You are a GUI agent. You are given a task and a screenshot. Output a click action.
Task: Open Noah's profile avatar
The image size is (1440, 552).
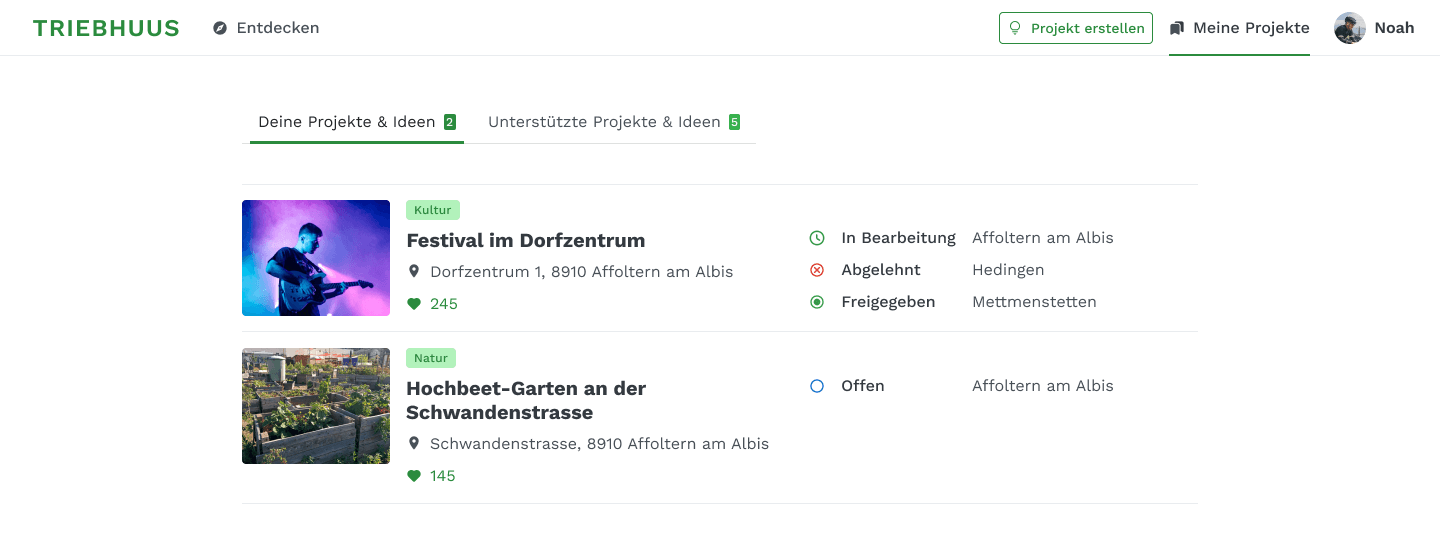click(x=1349, y=28)
